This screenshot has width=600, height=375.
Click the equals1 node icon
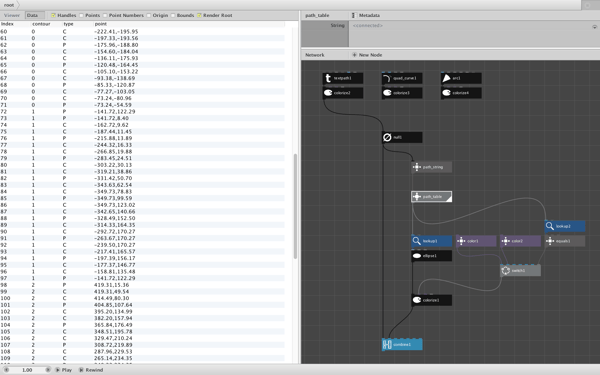(549, 241)
